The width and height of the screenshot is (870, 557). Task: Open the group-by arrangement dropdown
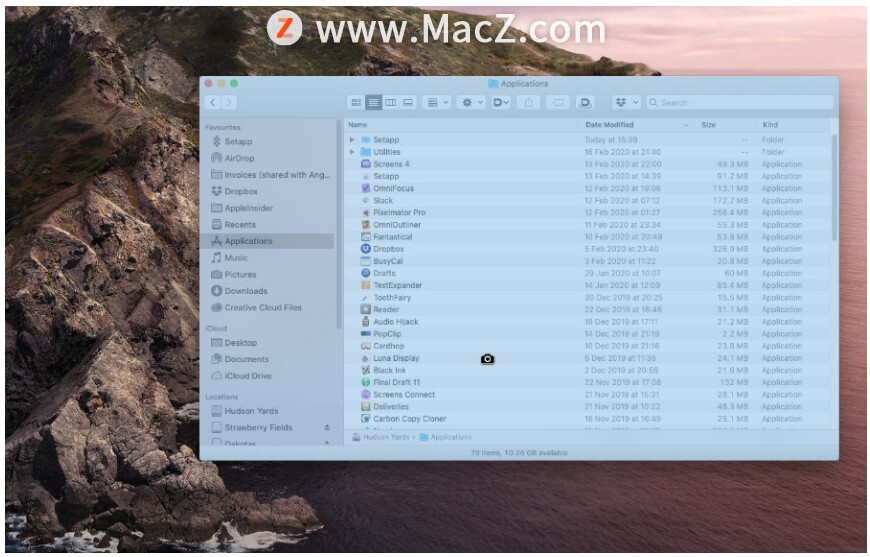tap(437, 103)
